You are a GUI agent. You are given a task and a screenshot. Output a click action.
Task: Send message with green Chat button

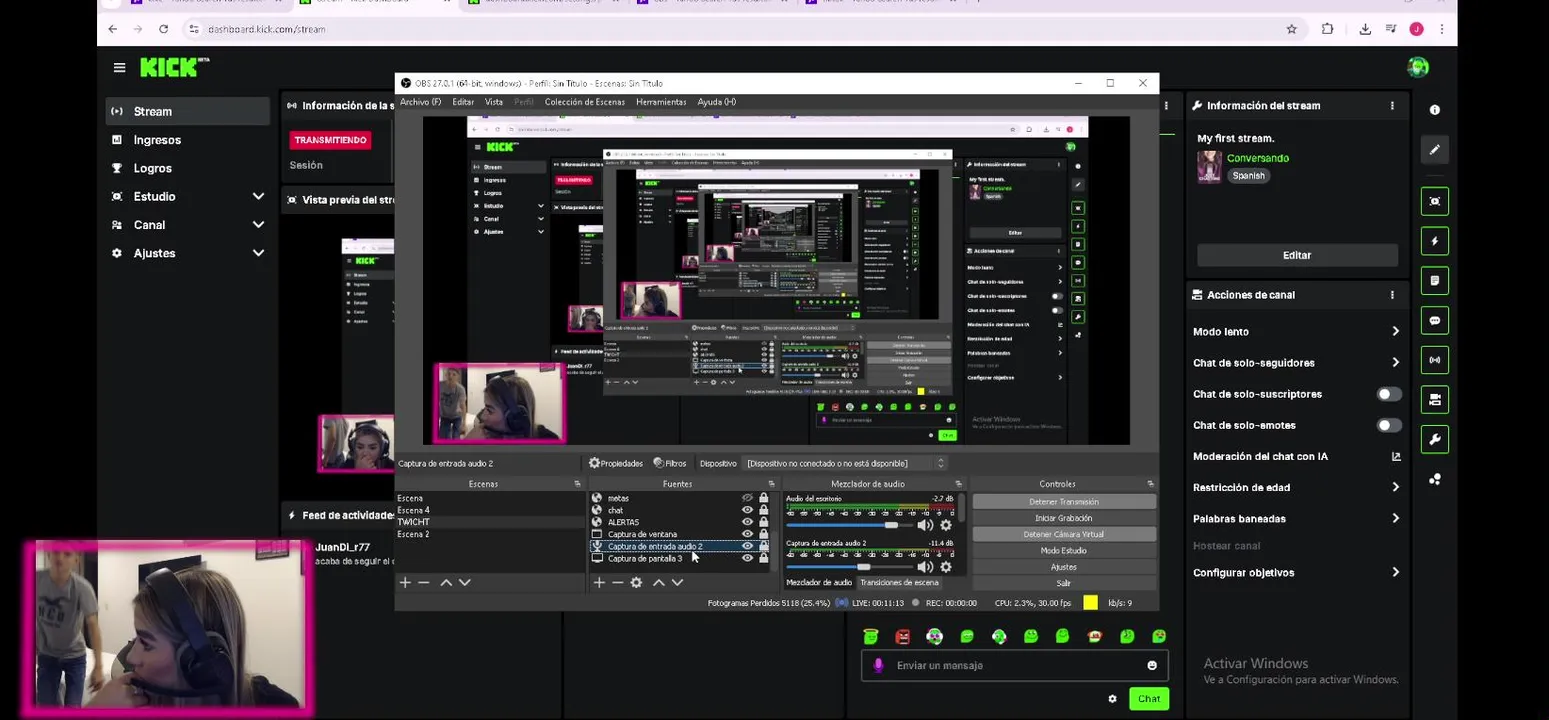click(1149, 699)
